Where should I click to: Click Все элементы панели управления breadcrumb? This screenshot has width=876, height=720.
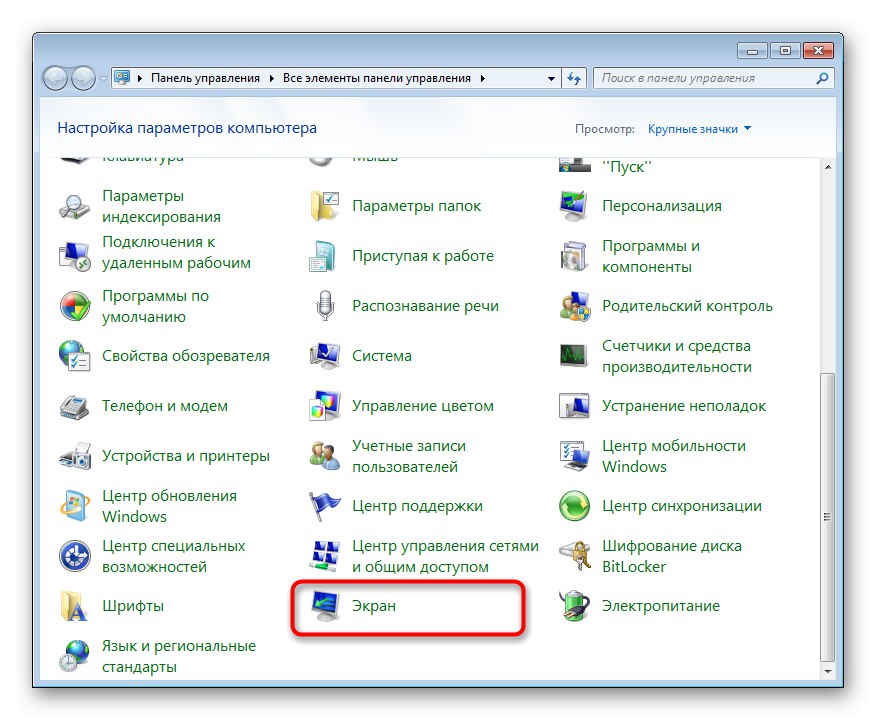point(377,78)
